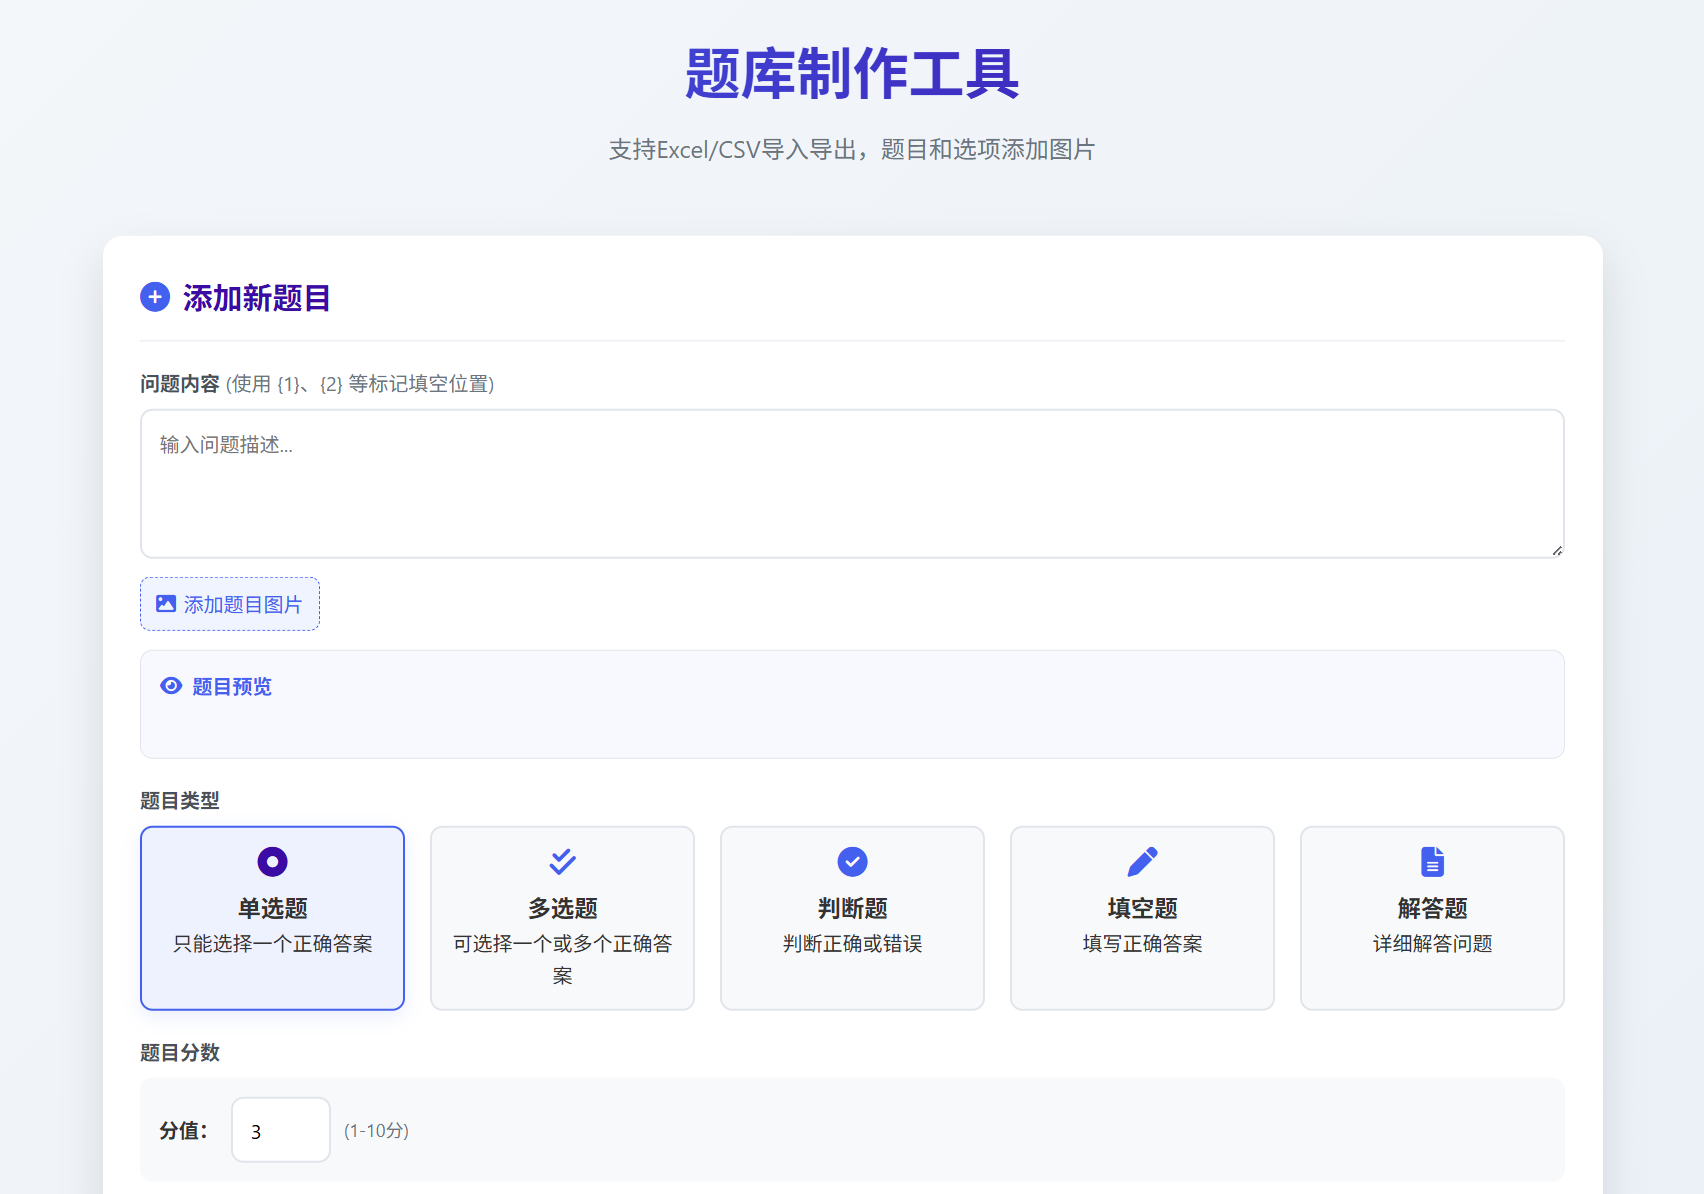Click the 判断题 checkmark circle icon

[x=852, y=861]
